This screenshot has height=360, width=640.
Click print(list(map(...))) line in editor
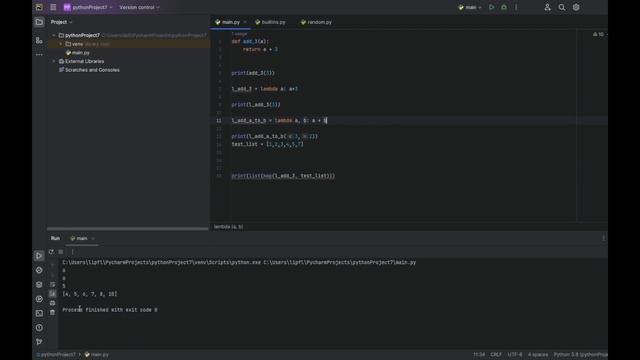[x=283, y=176]
